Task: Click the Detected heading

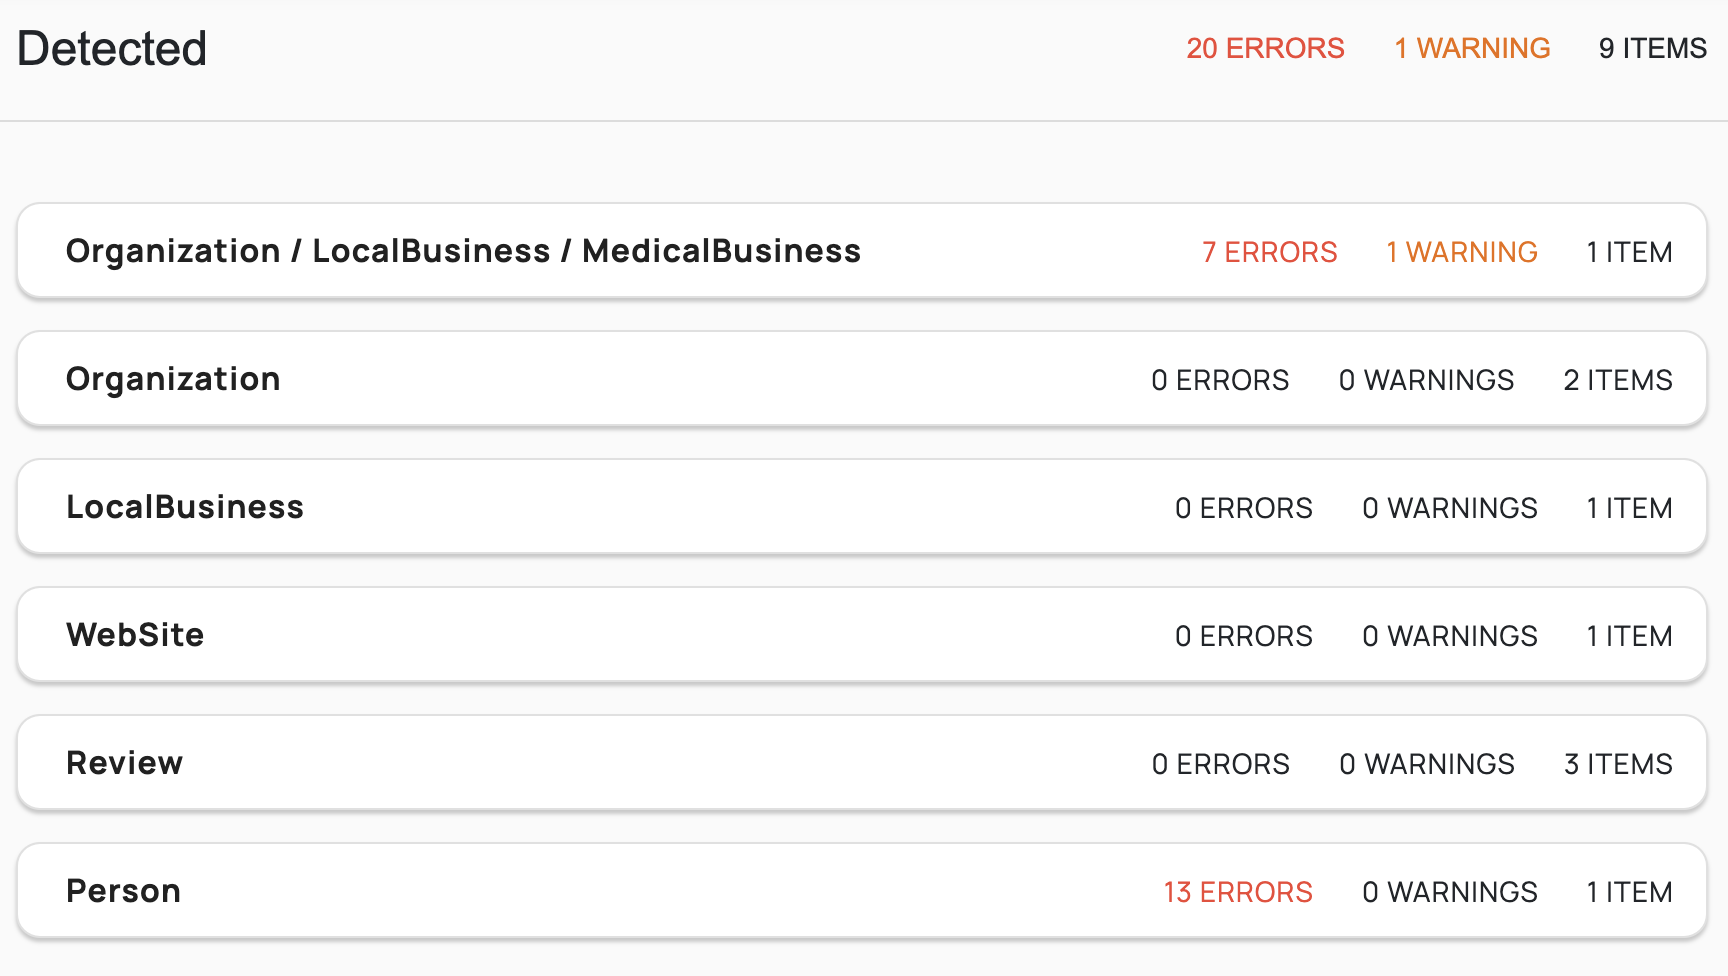Action: coord(112,47)
